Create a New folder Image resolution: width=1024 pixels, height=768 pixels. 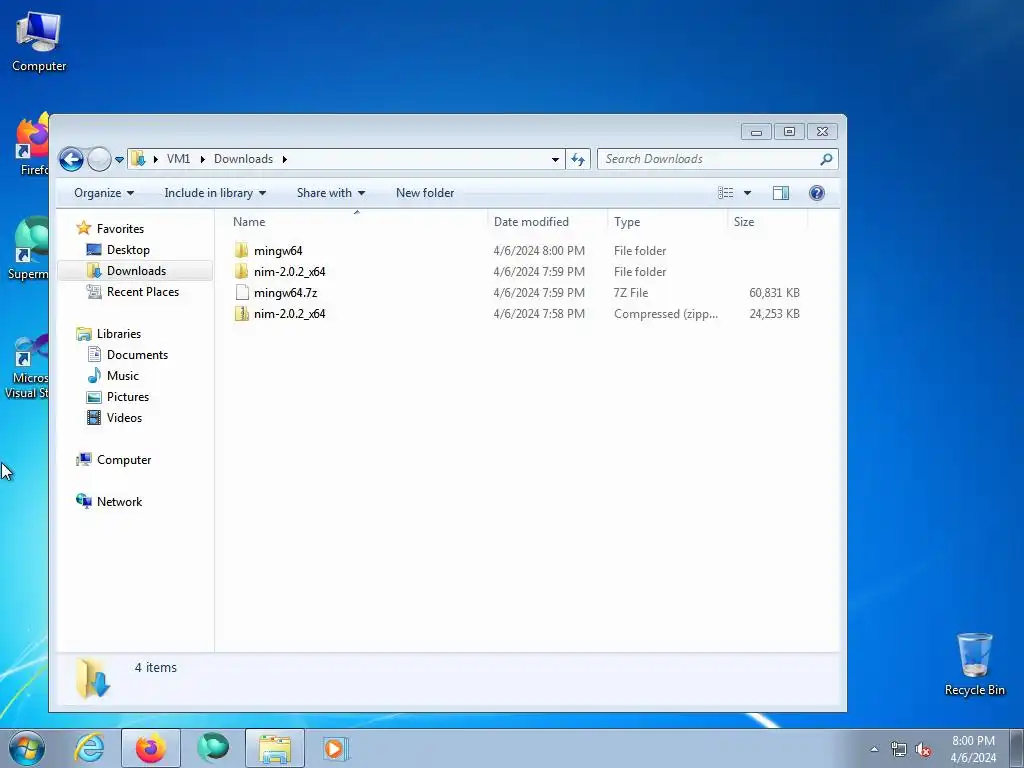pos(425,193)
